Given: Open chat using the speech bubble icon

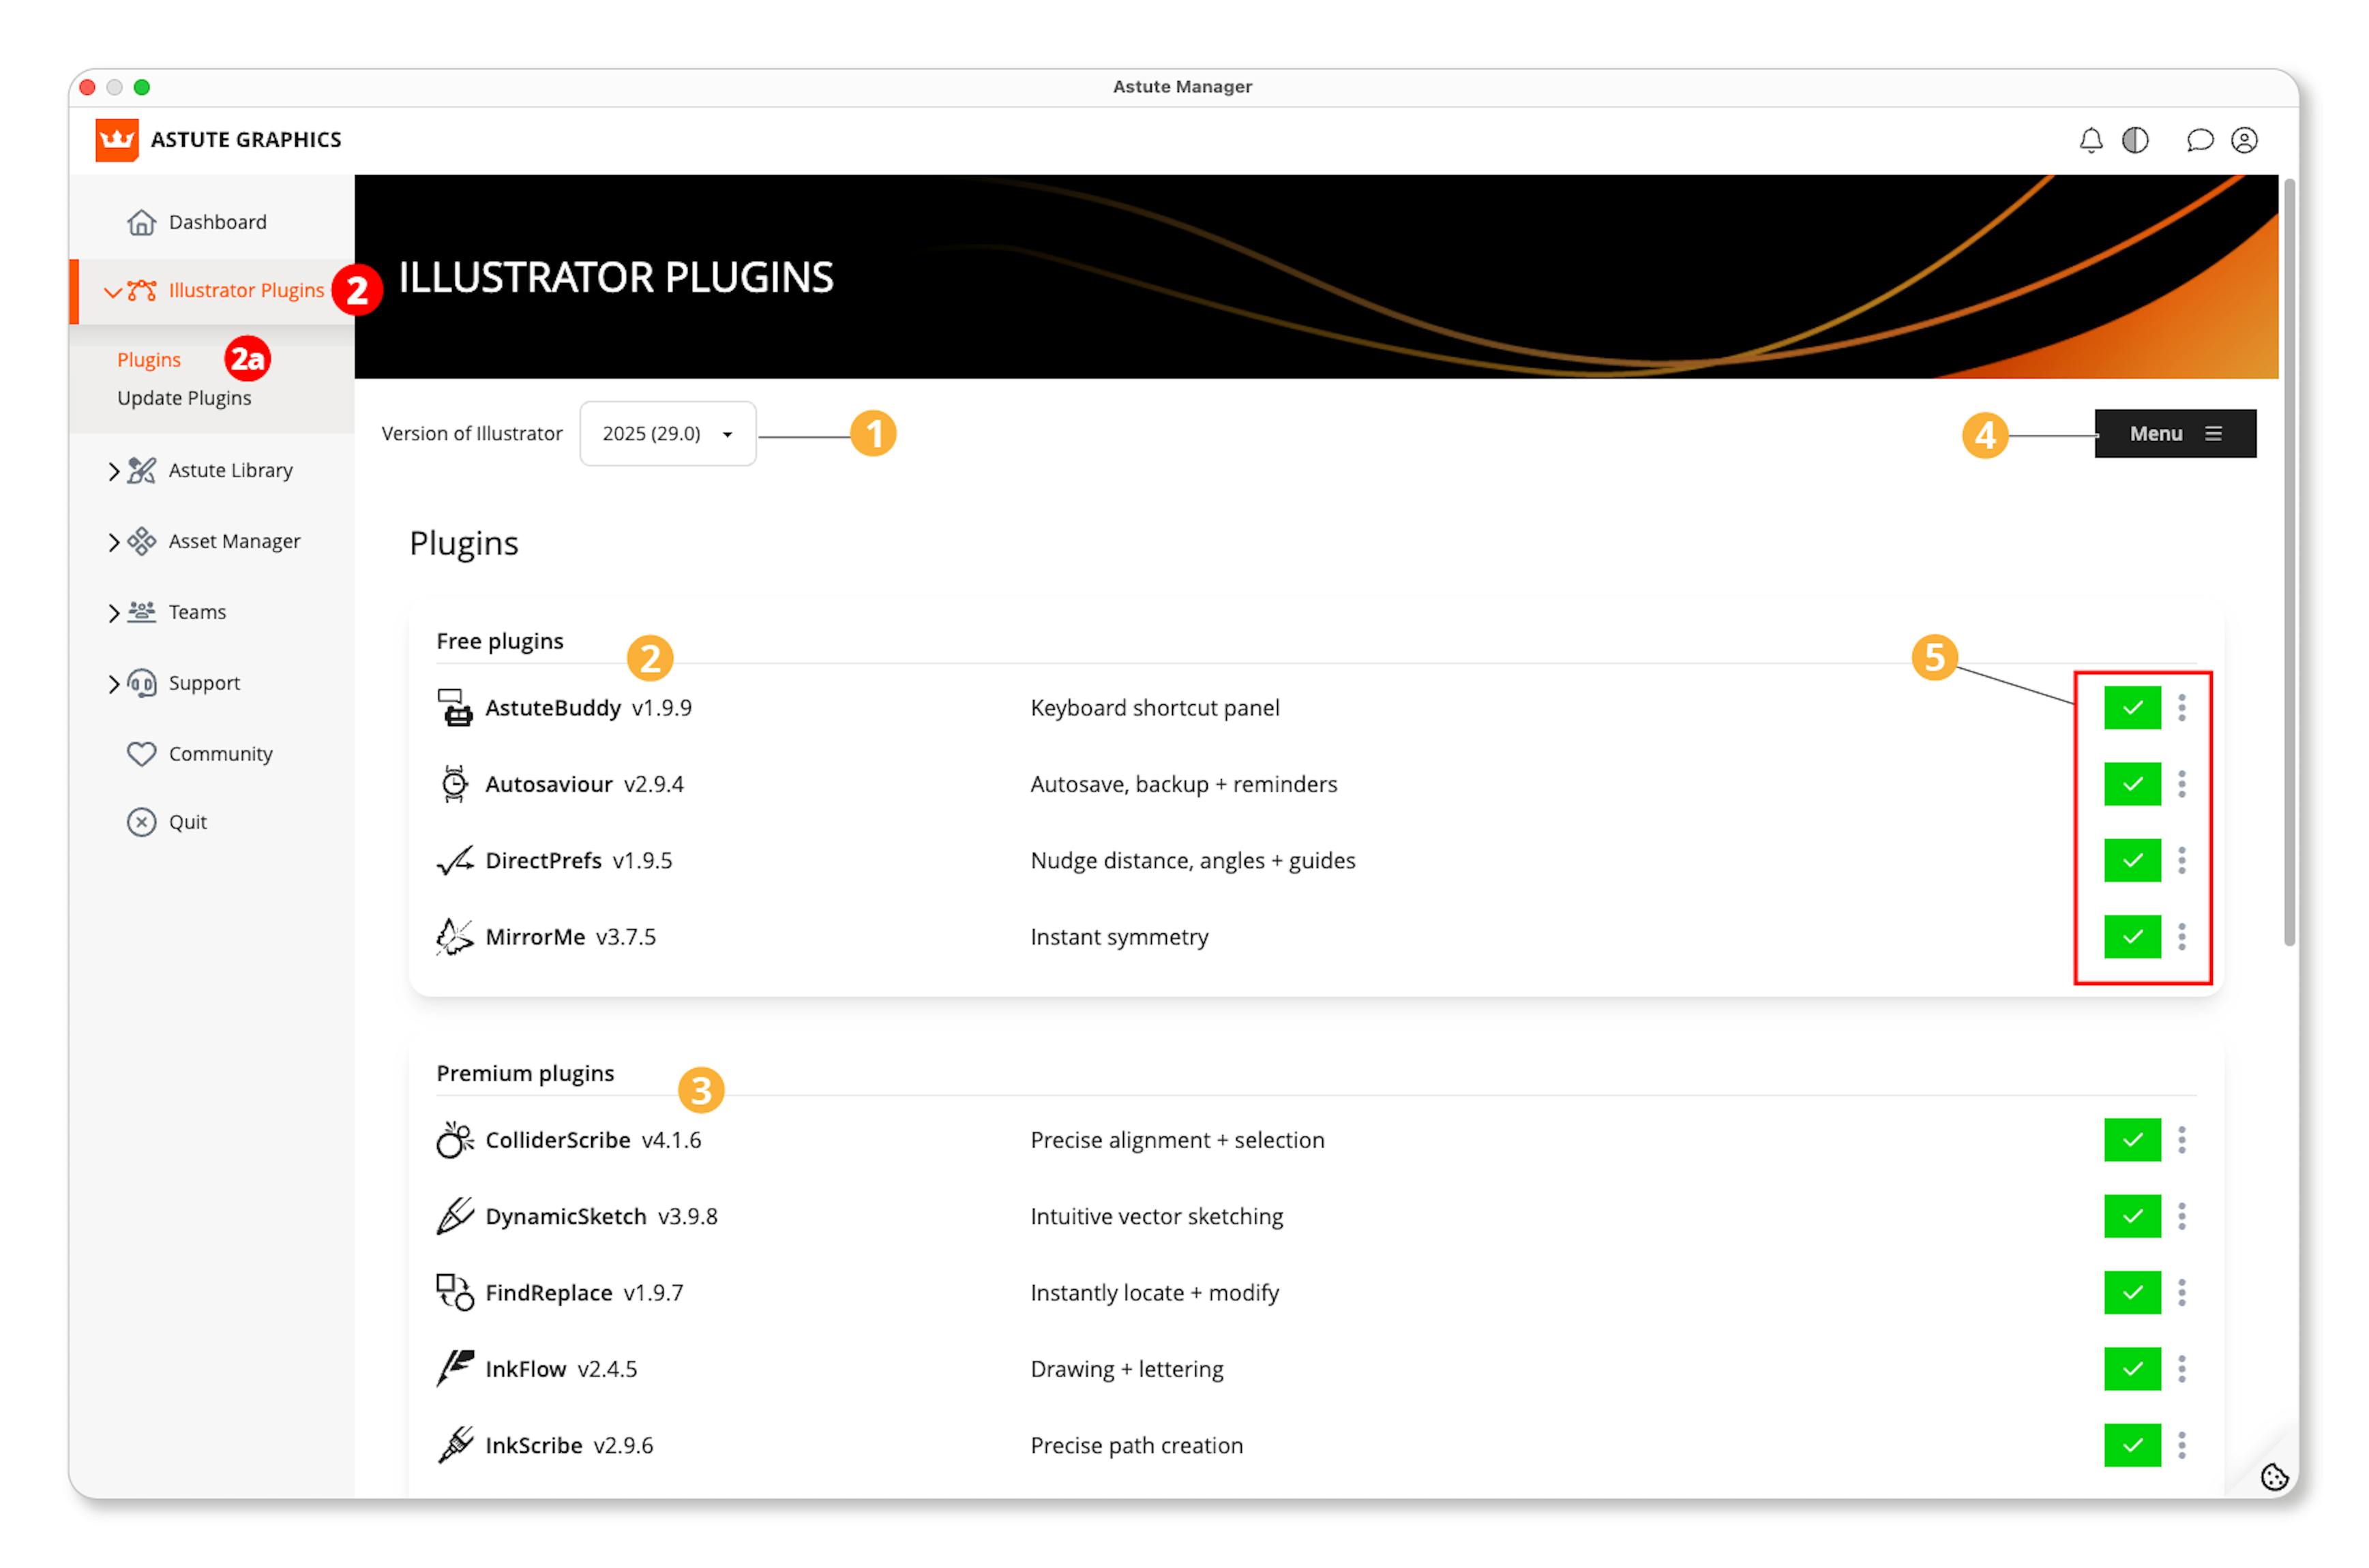Looking at the screenshot, I should point(2199,139).
